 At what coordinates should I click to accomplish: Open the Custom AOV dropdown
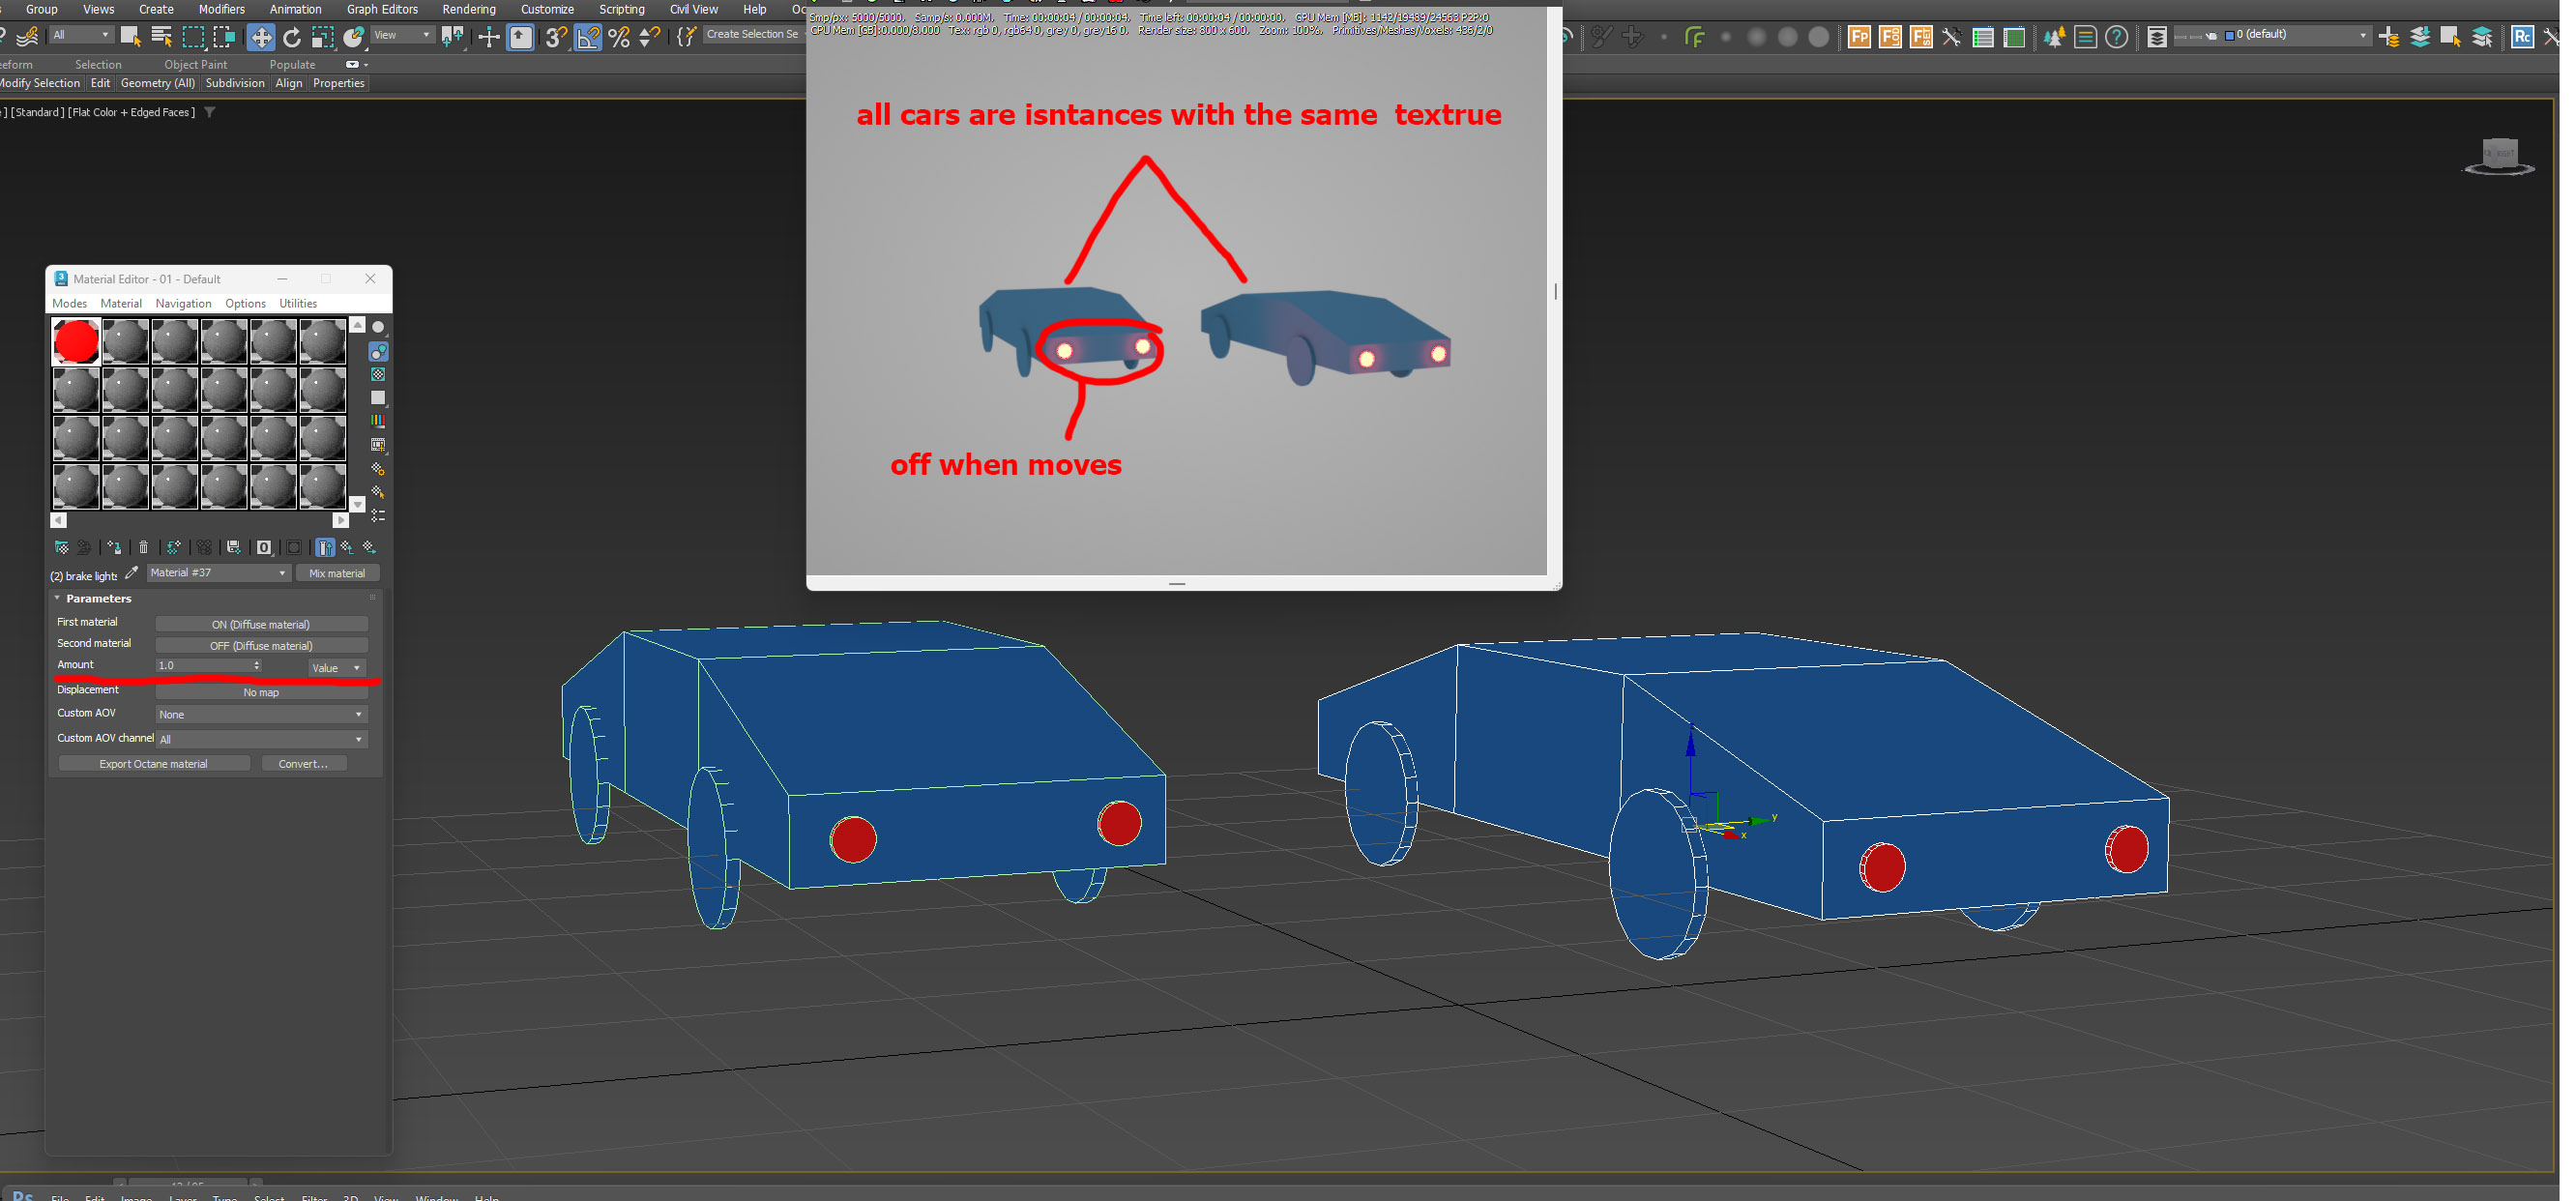coord(261,715)
